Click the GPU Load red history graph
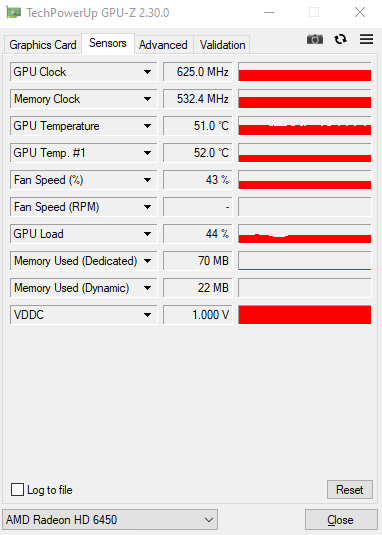 (x=305, y=234)
